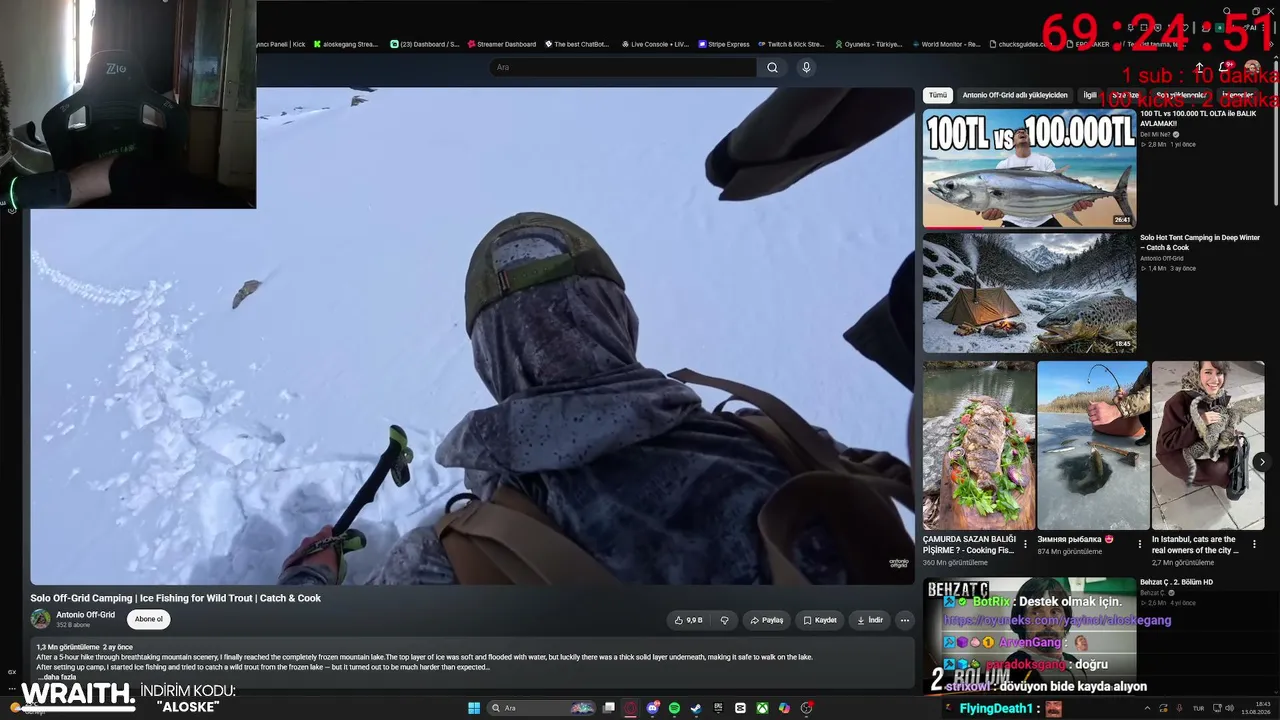Switch to Oyuneks - Türkiye browser tab

[868, 44]
